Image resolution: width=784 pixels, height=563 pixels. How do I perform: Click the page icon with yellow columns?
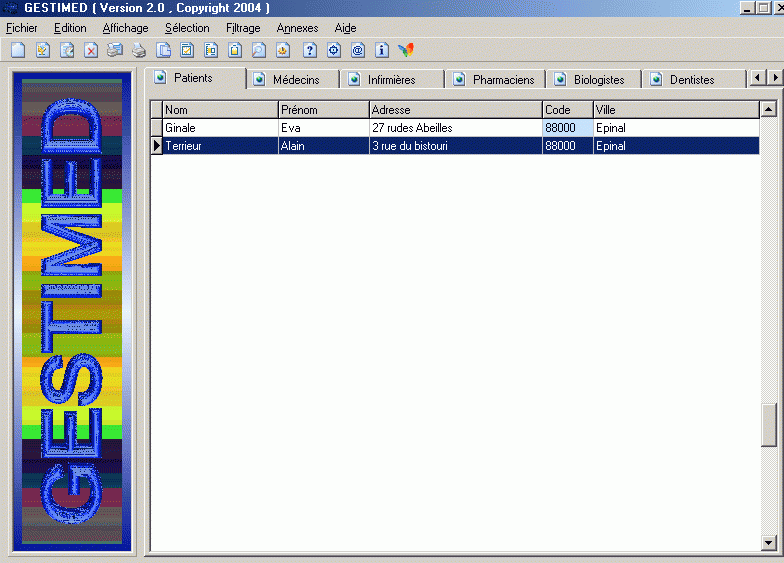click(211, 50)
